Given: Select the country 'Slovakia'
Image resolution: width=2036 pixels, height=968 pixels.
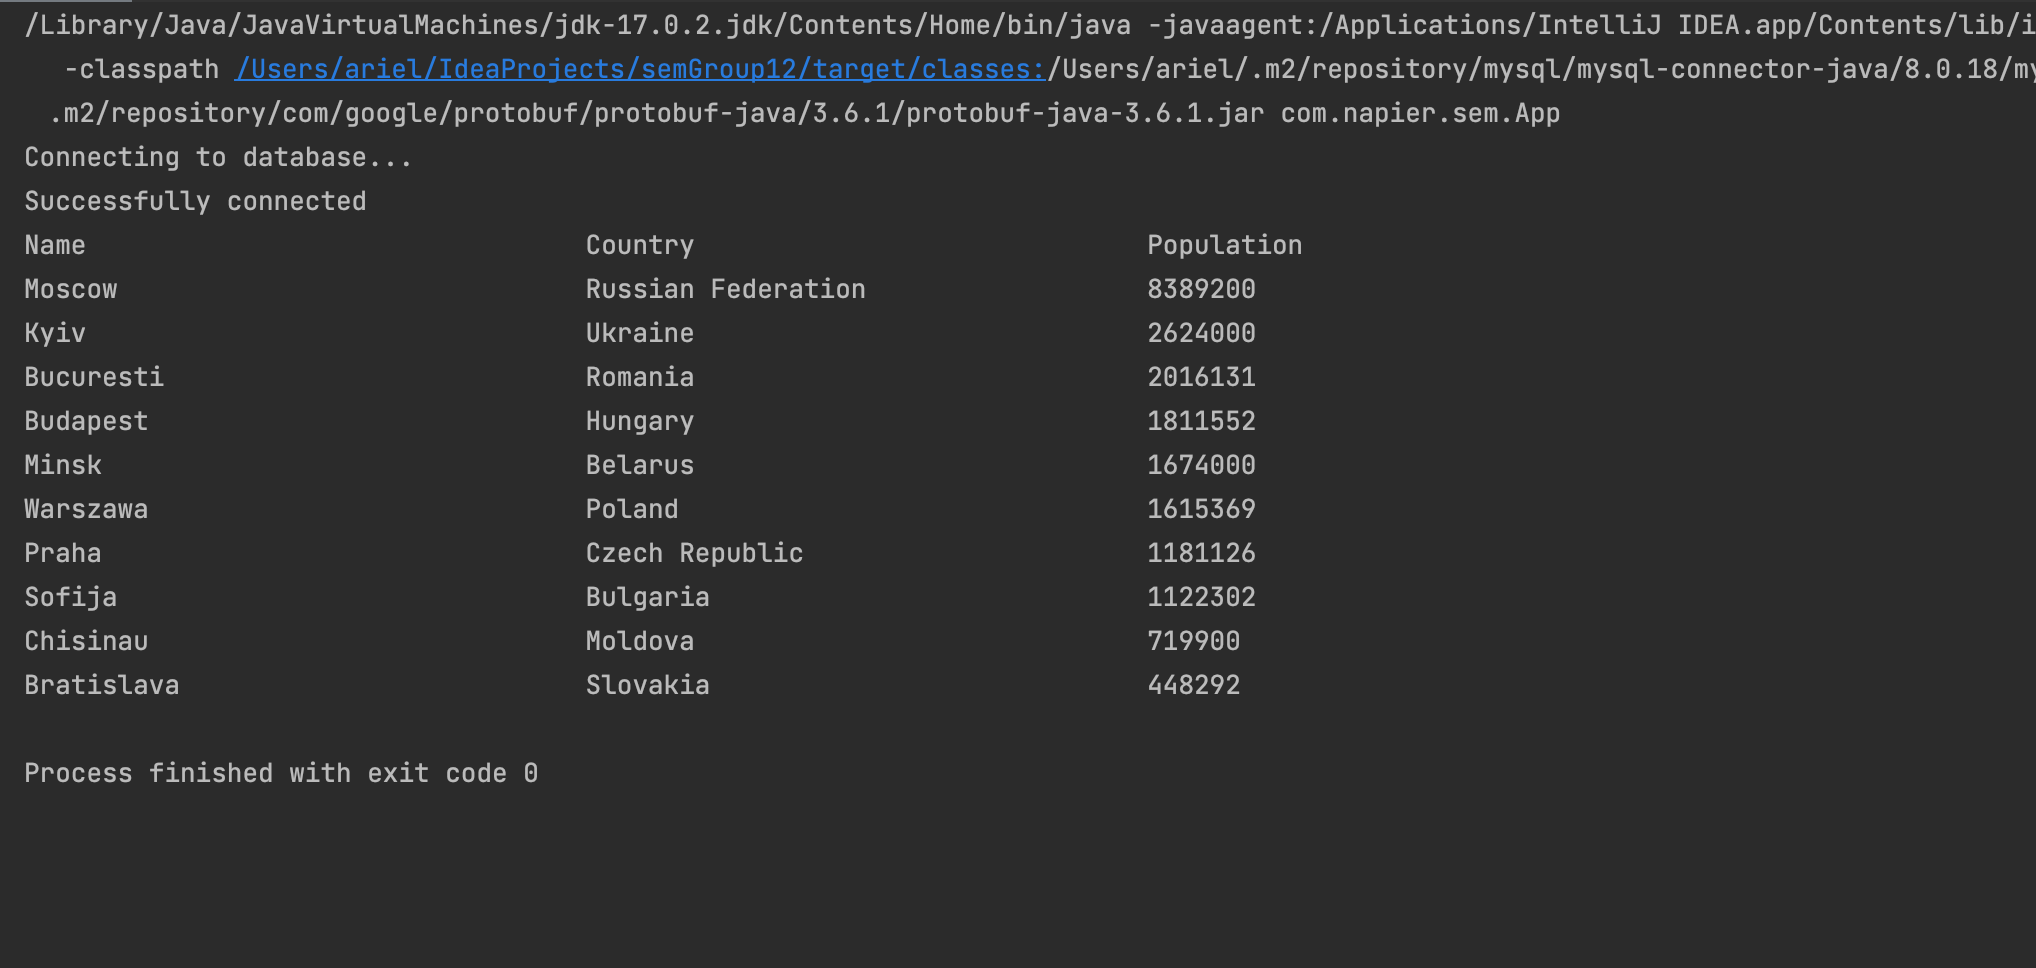Looking at the screenshot, I should (648, 685).
